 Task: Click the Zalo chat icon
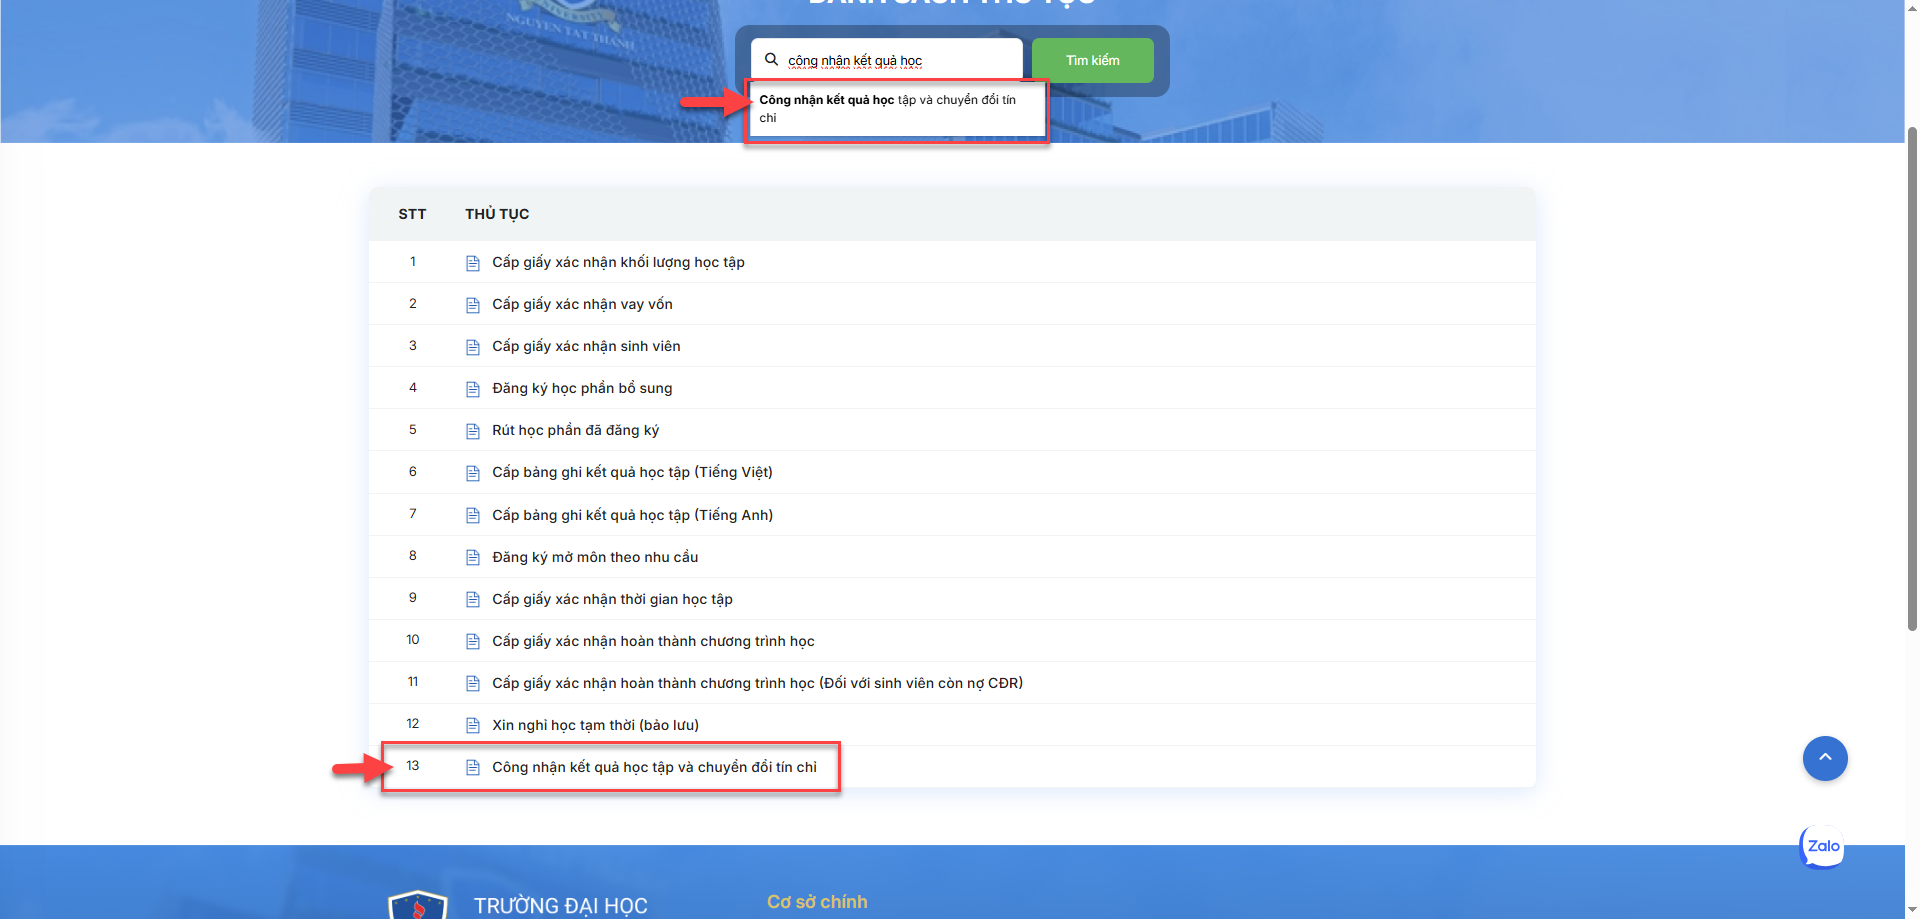coord(1822,847)
